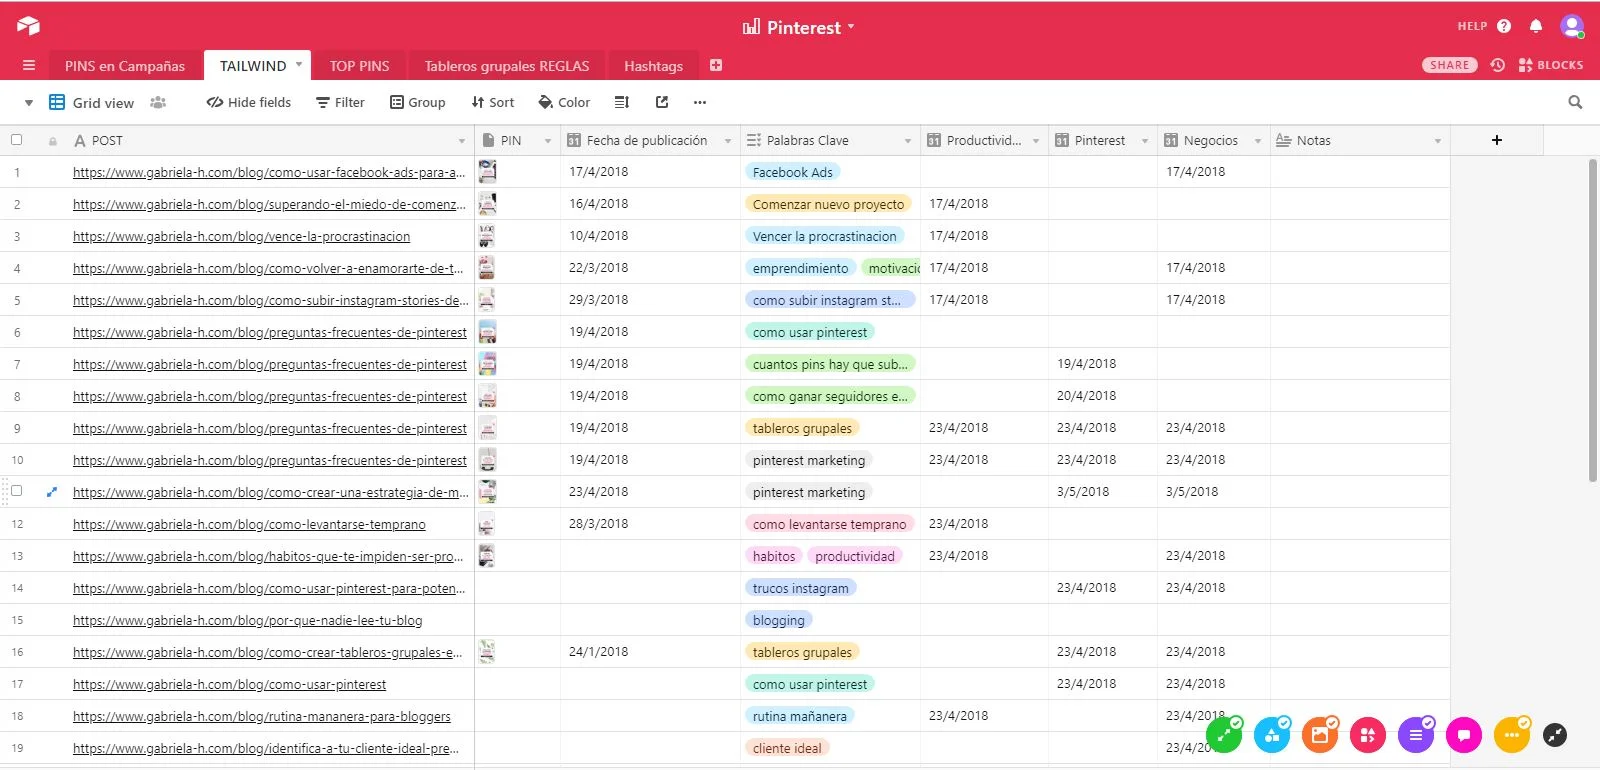Viewport: 1600px width, 770px height.
Task: Select the TAILWIND tab
Action: coord(253,66)
